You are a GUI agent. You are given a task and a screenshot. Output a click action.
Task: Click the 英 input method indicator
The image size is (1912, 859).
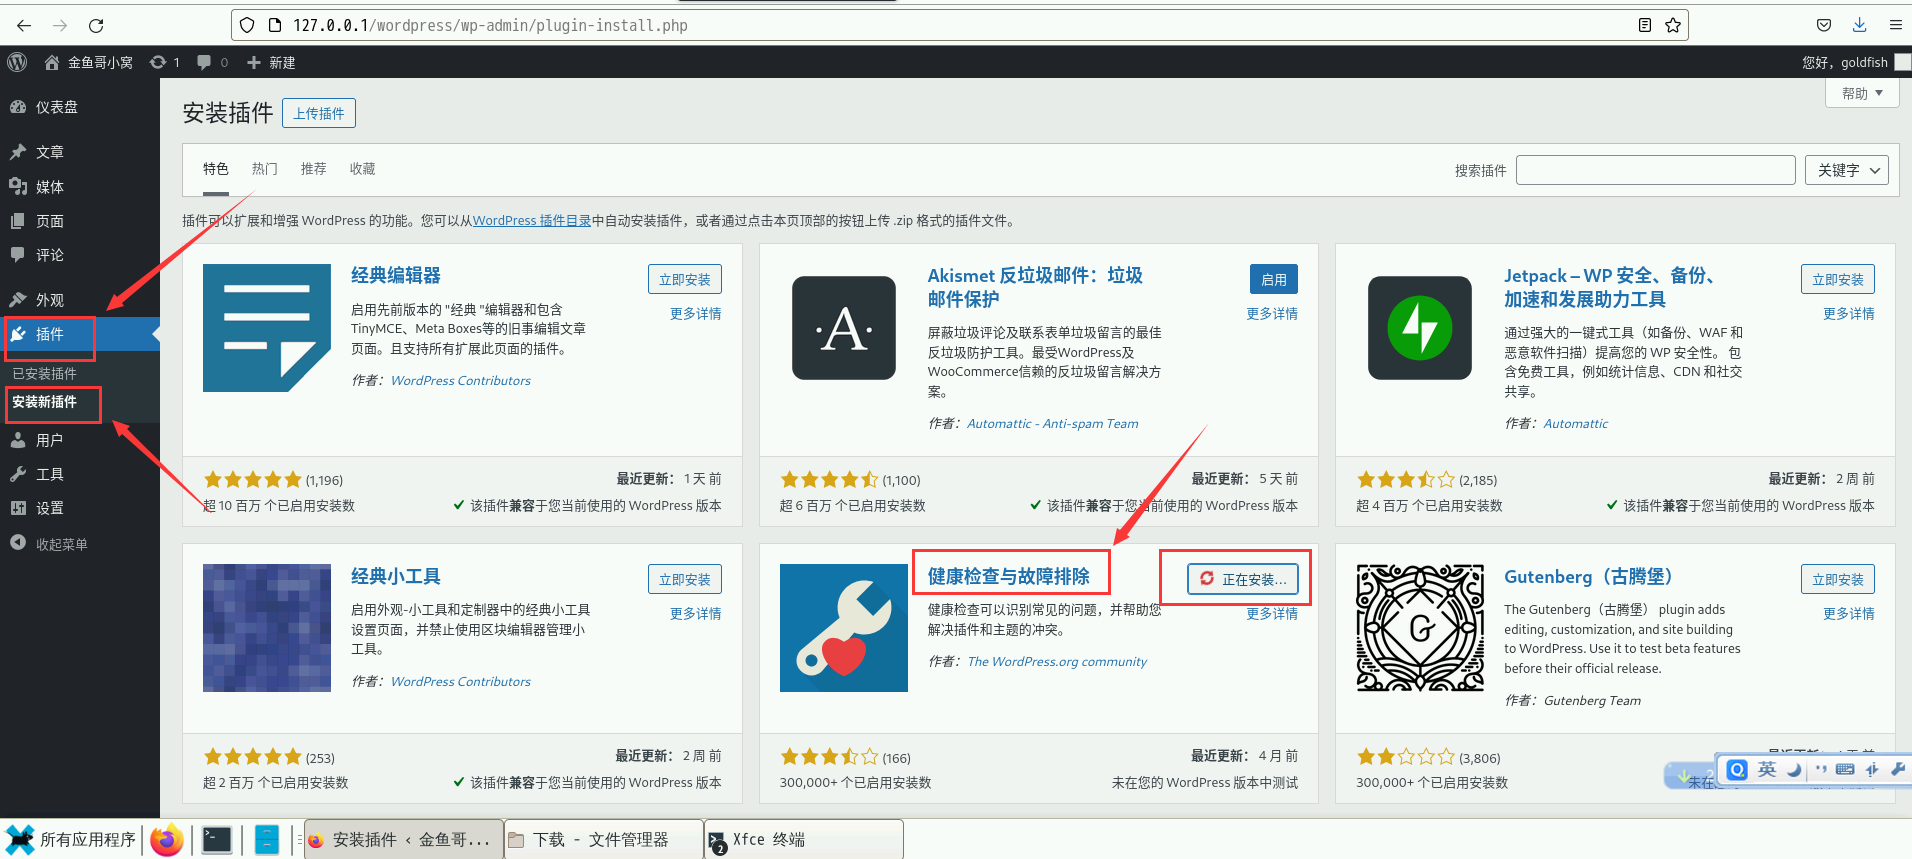pyautogui.click(x=1767, y=769)
